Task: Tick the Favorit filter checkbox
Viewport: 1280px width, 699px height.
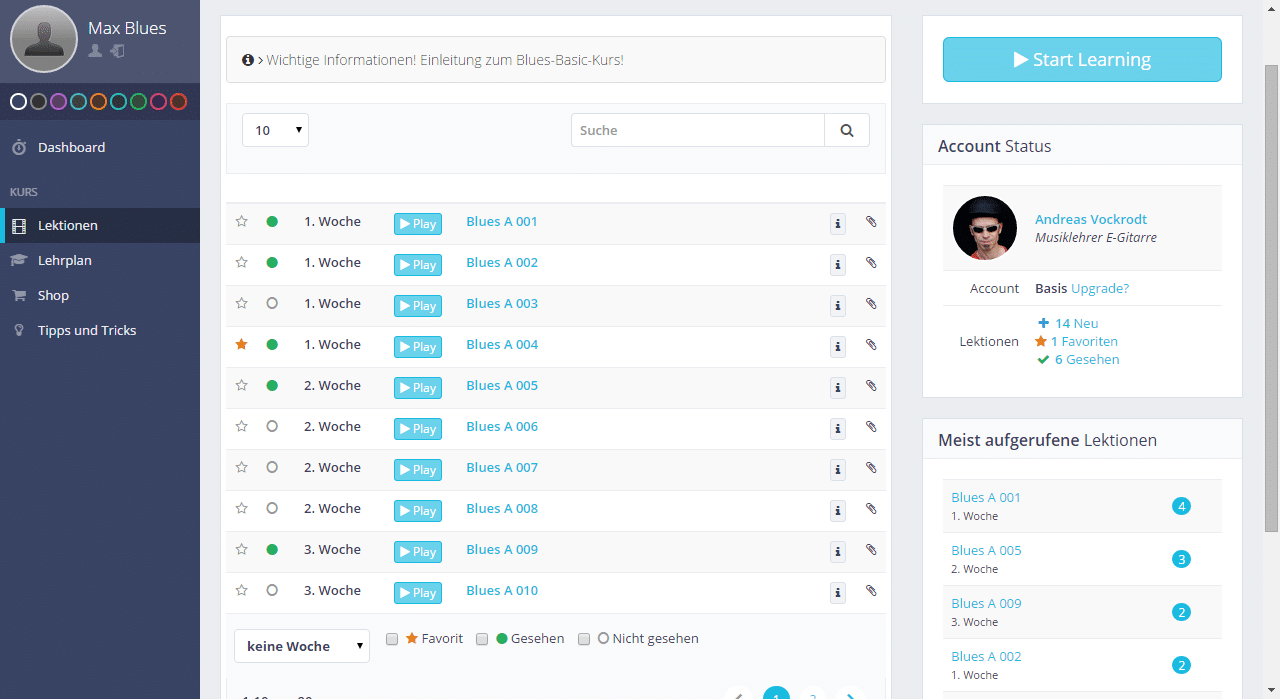Action: click(x=392, y=639)
